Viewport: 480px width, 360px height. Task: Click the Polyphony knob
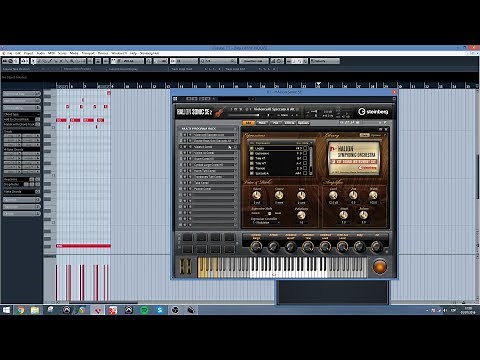[x=301, y=215]
